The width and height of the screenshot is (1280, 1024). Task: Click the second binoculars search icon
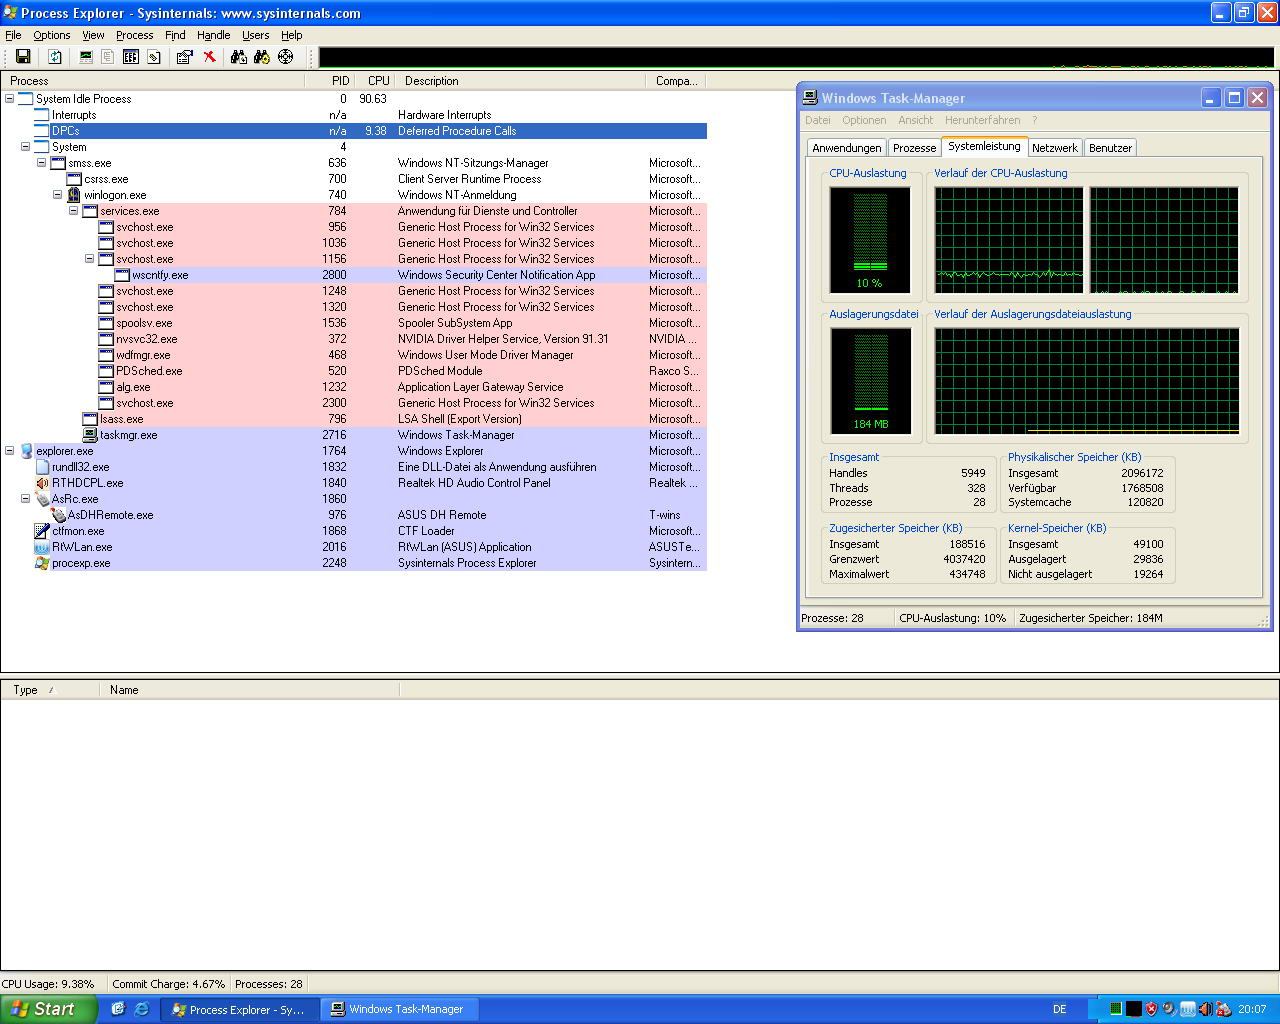(x=261, y=57)
